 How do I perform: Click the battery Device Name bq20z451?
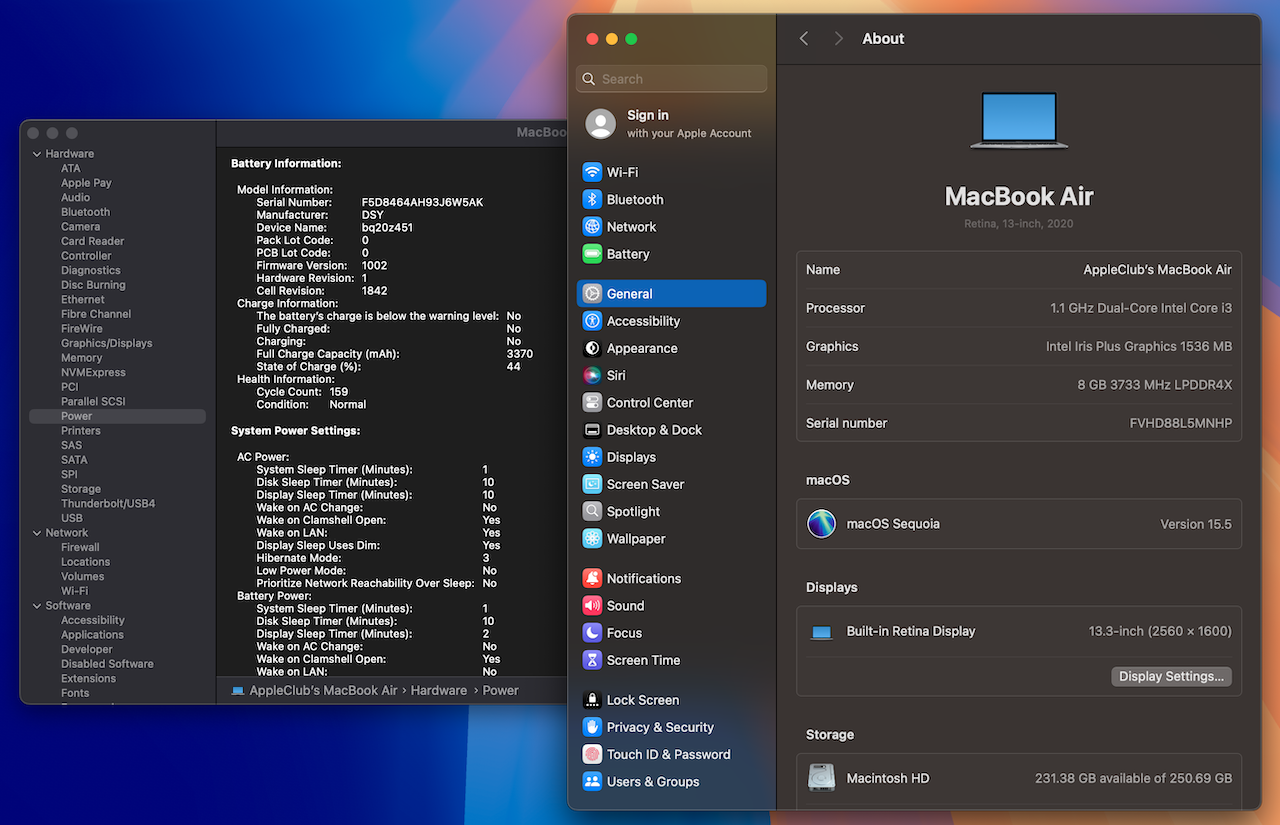pos(387,228)
